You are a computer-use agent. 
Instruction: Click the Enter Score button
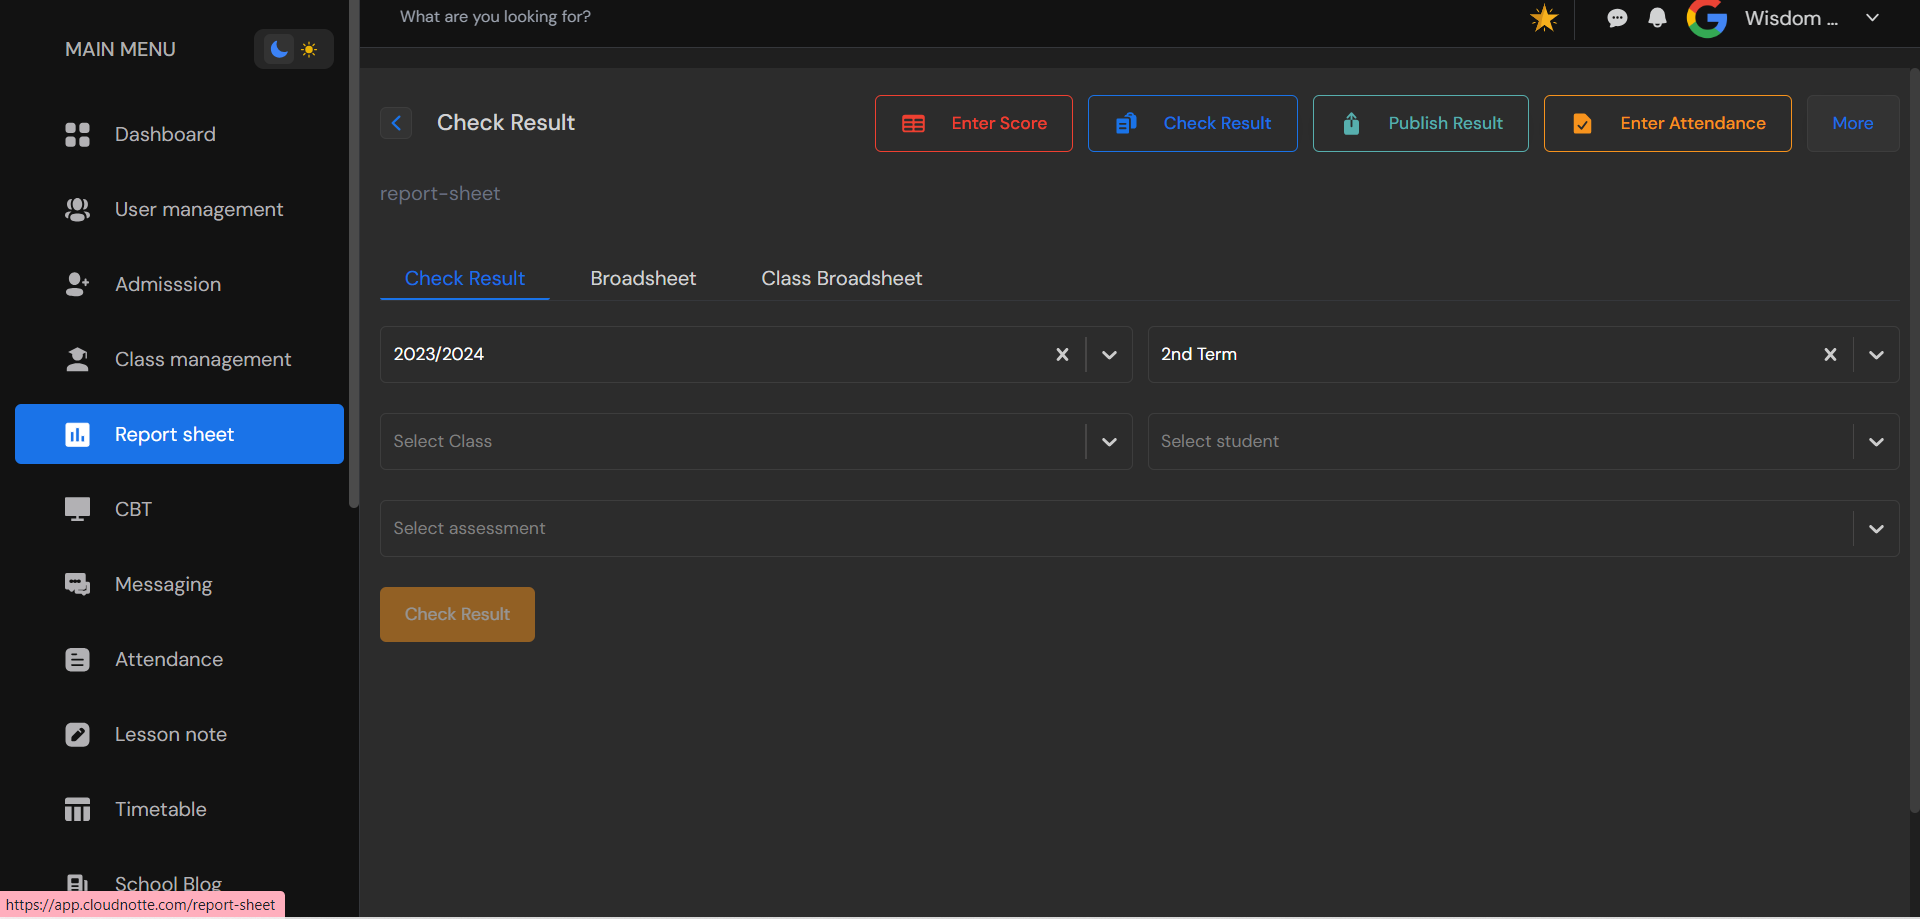click(973, 123)
